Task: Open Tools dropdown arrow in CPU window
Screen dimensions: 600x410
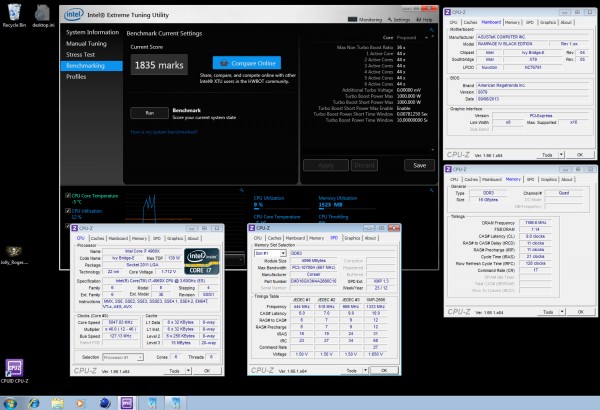Action: [x=189, y=371]
